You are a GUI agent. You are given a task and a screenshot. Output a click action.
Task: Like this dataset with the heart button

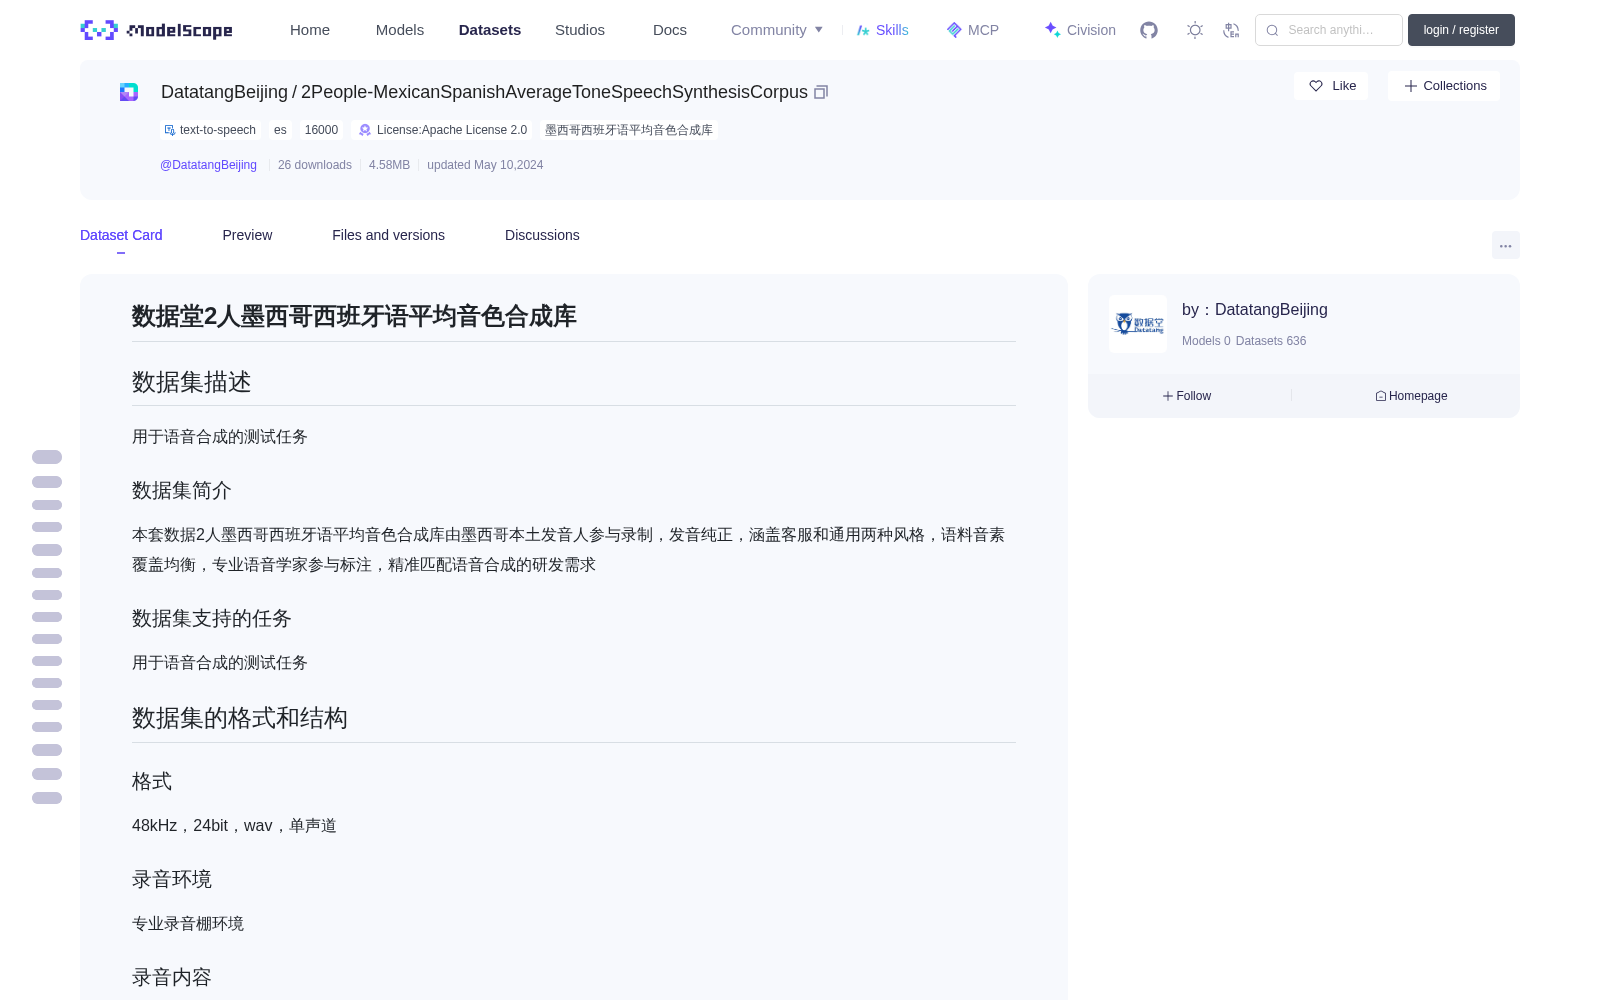[x=1331, y=86]
